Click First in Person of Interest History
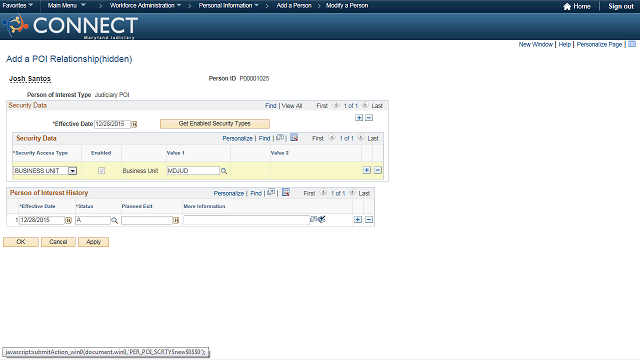This screenshot has height=360, width=640. click(x=309, y=193)
